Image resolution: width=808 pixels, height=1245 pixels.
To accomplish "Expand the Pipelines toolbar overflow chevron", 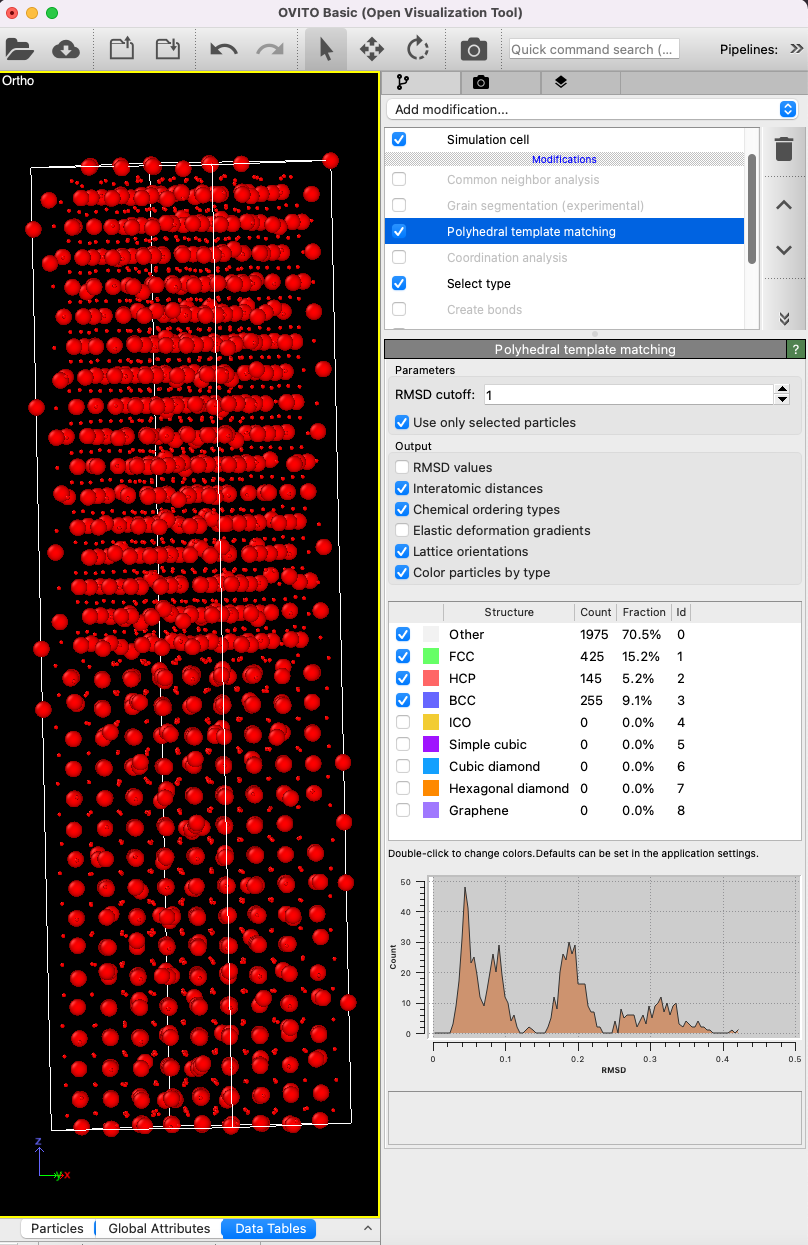I will [796, 48].
